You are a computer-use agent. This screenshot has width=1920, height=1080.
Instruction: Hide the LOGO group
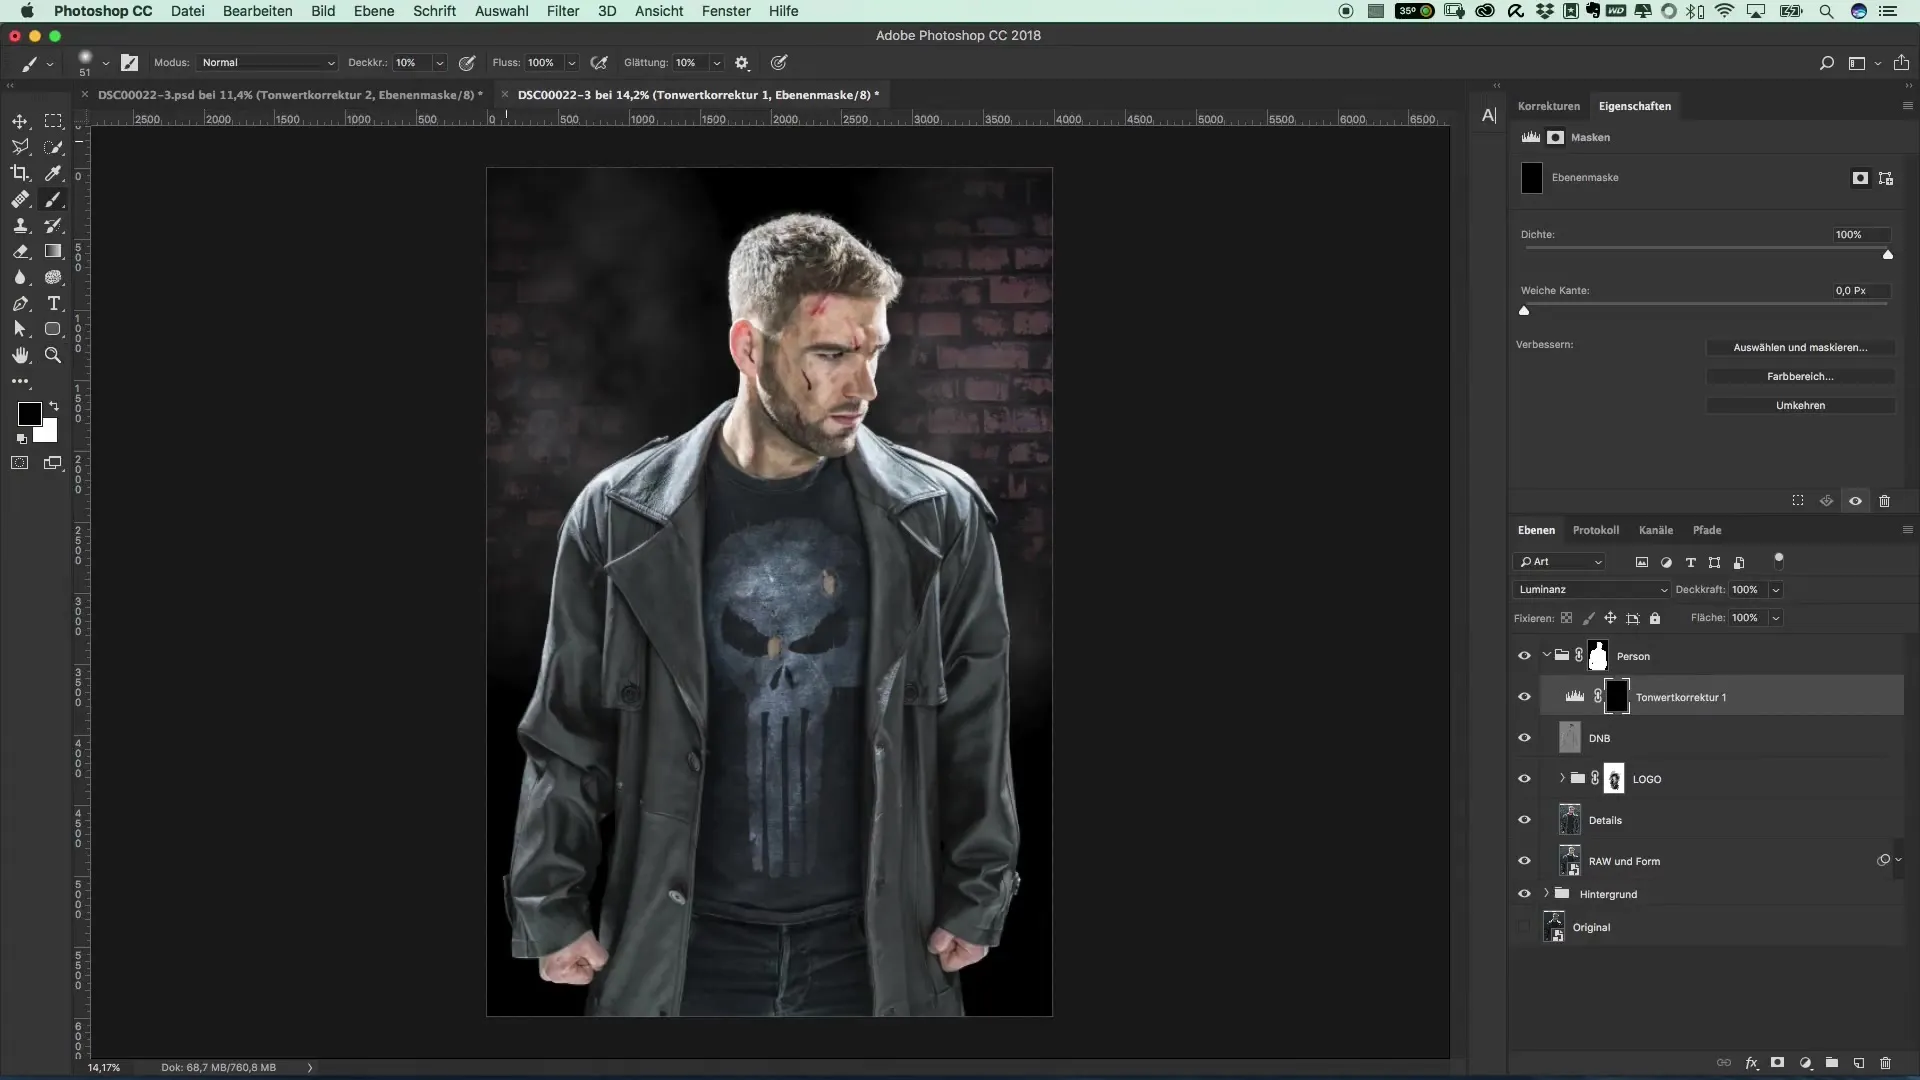point(1524,779)
